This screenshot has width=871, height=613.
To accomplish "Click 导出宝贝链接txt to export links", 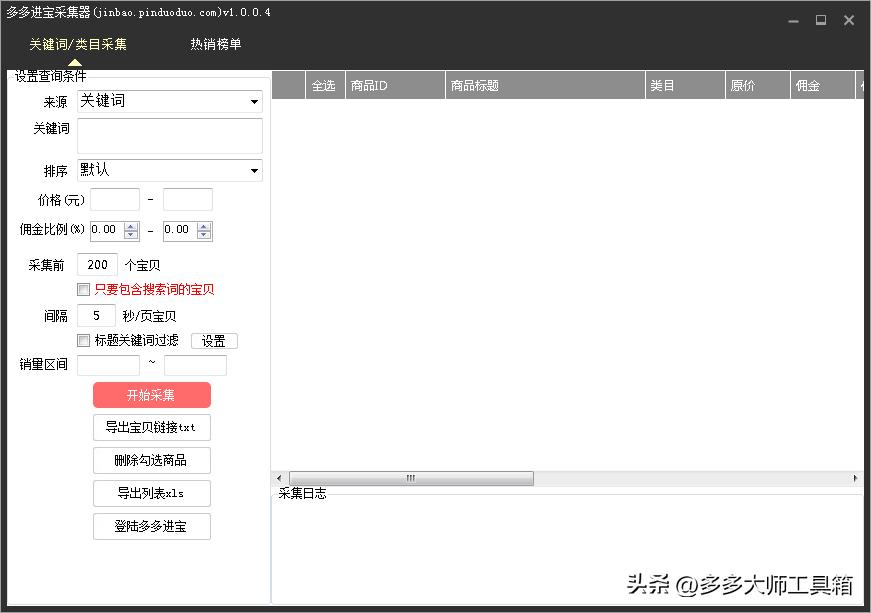I will 151,427.
